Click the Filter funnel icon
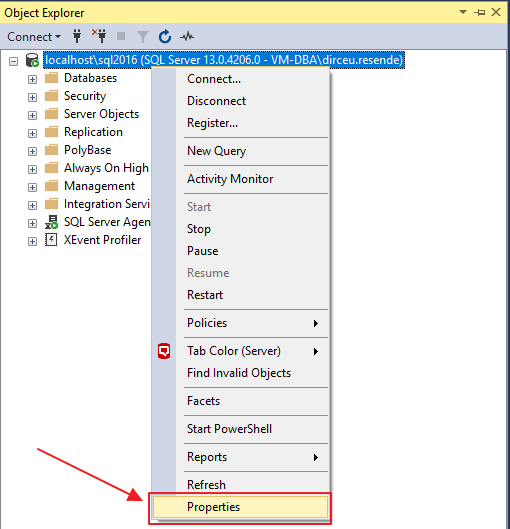The width and height of the screenshot is (510, 529). (143, 36)
